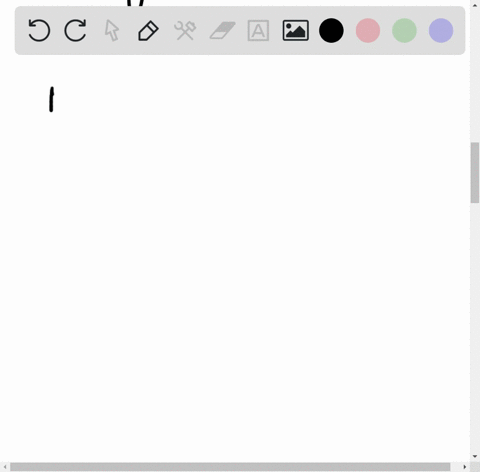Click the vertical scrollbar track below the thumb
Screen dimensions: 480x472
click(475, 327)
